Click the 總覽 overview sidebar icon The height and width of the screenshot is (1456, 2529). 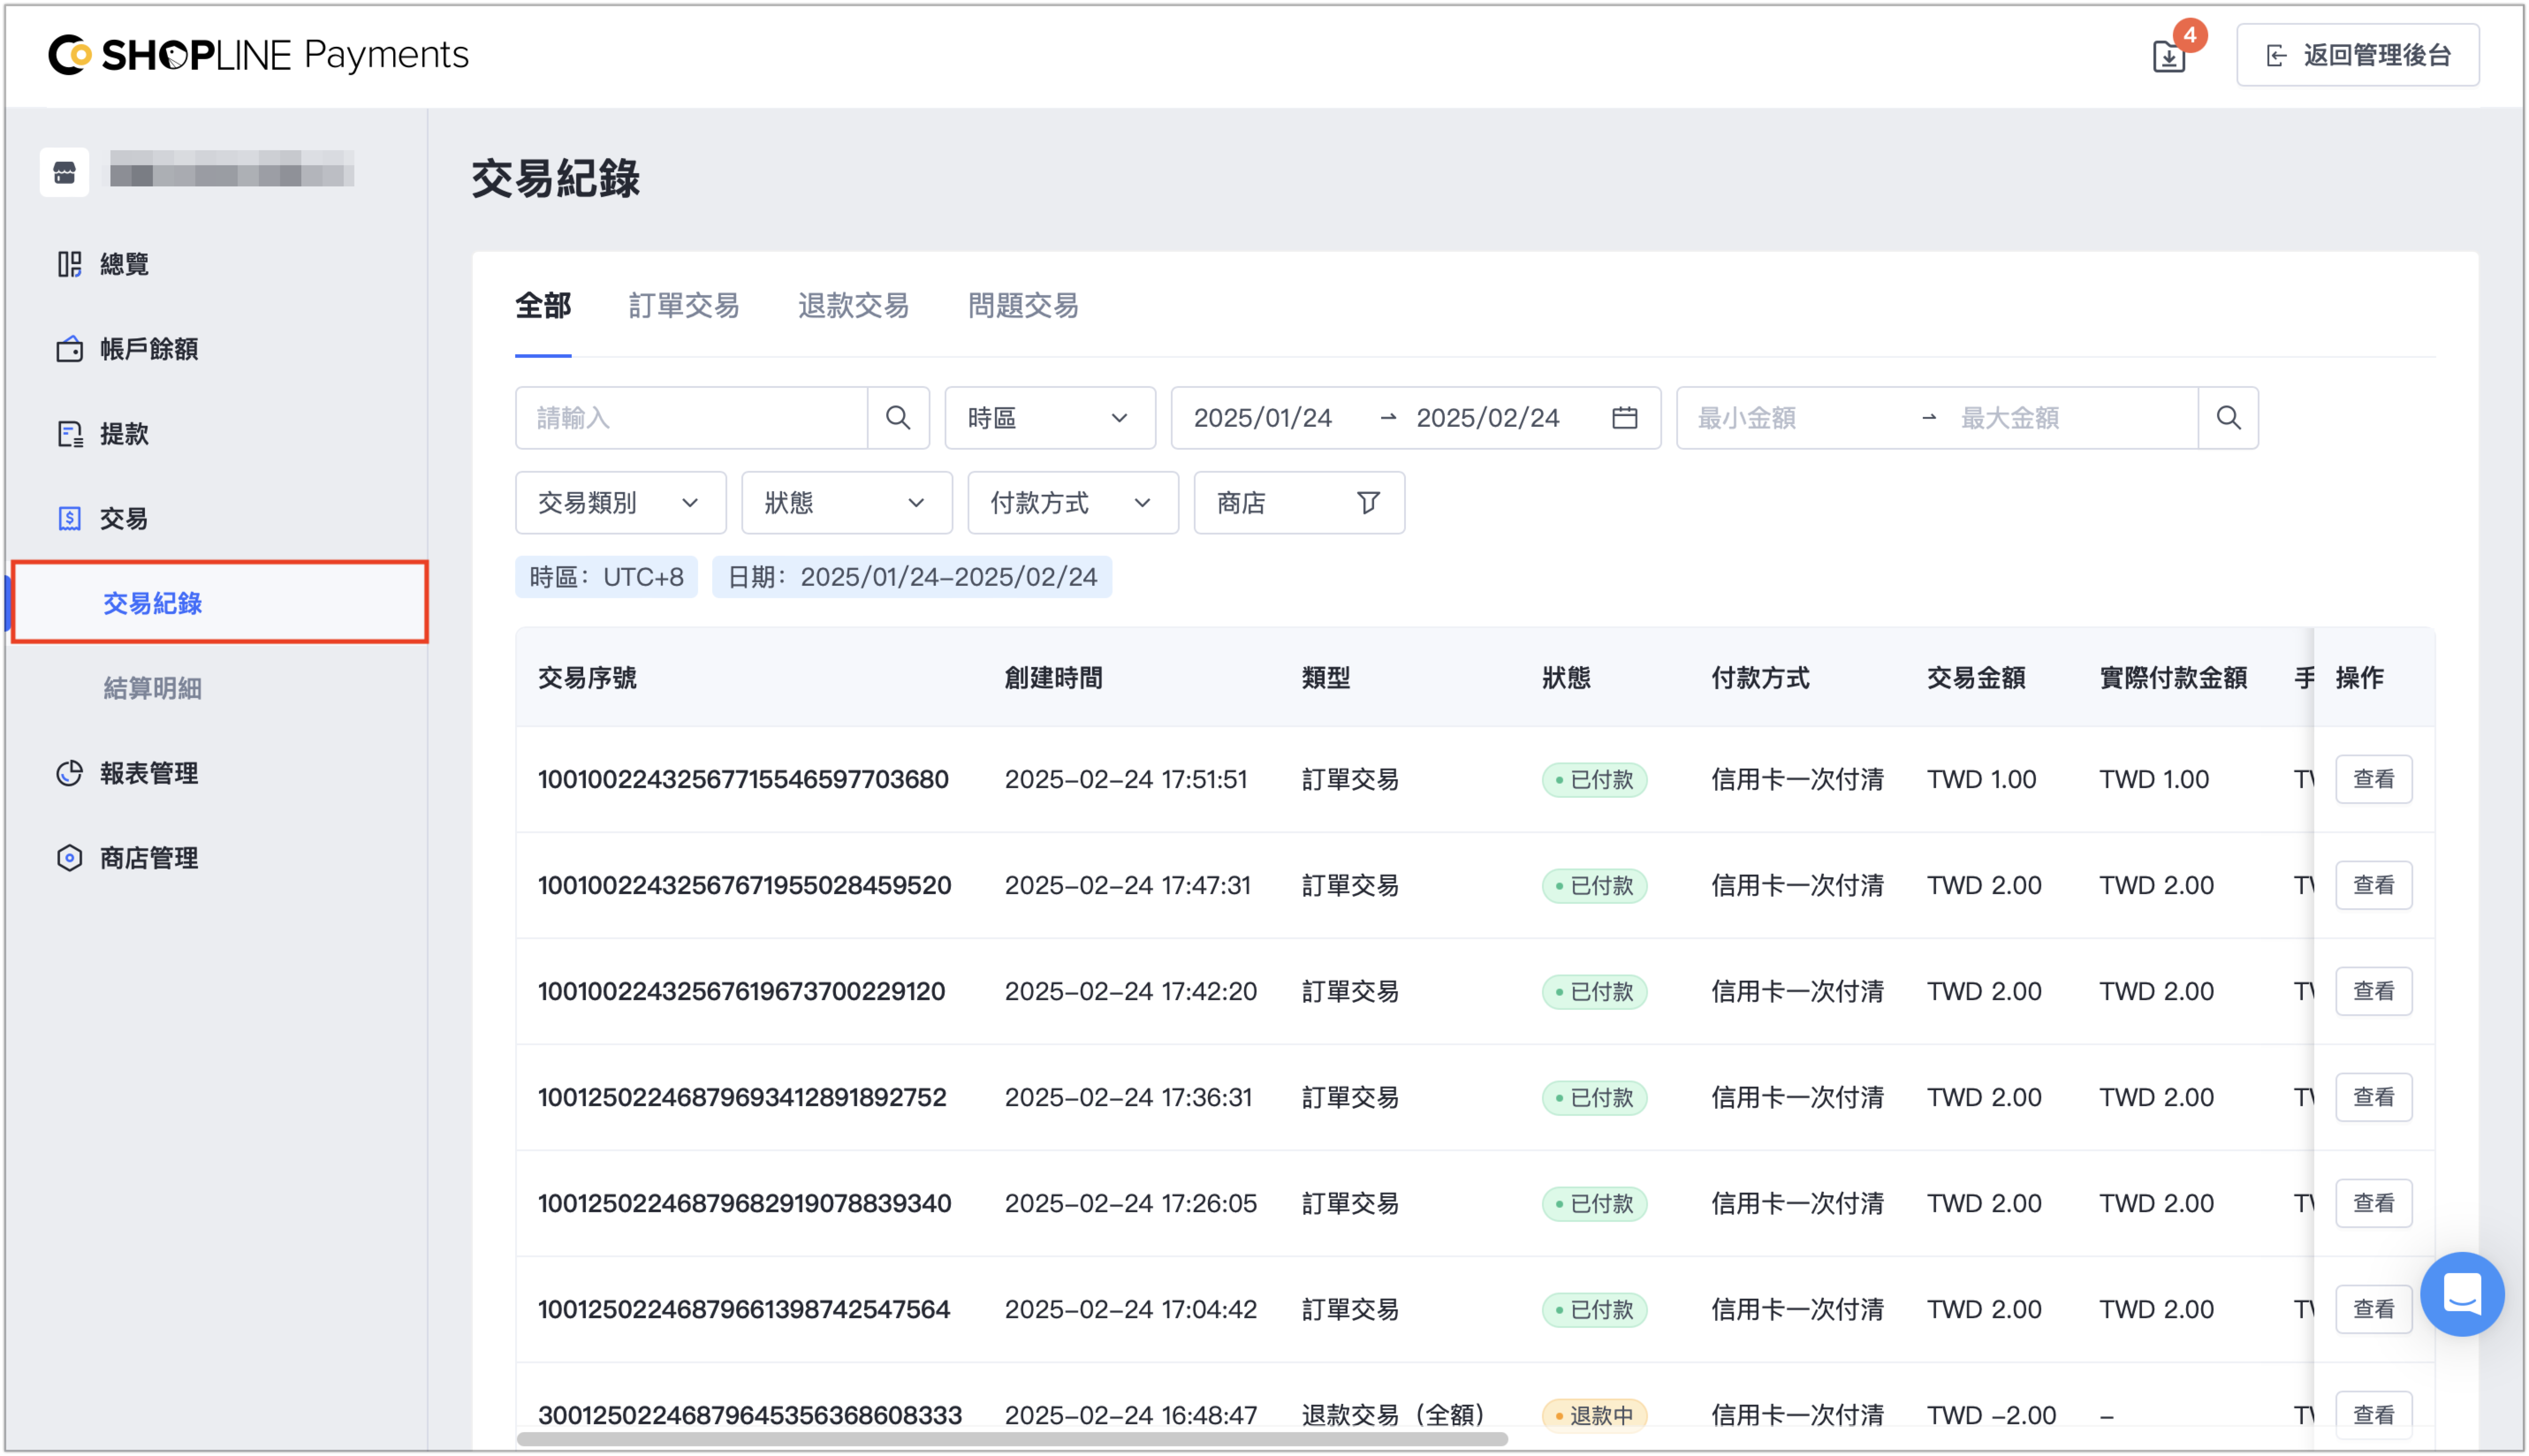(69, 264)
